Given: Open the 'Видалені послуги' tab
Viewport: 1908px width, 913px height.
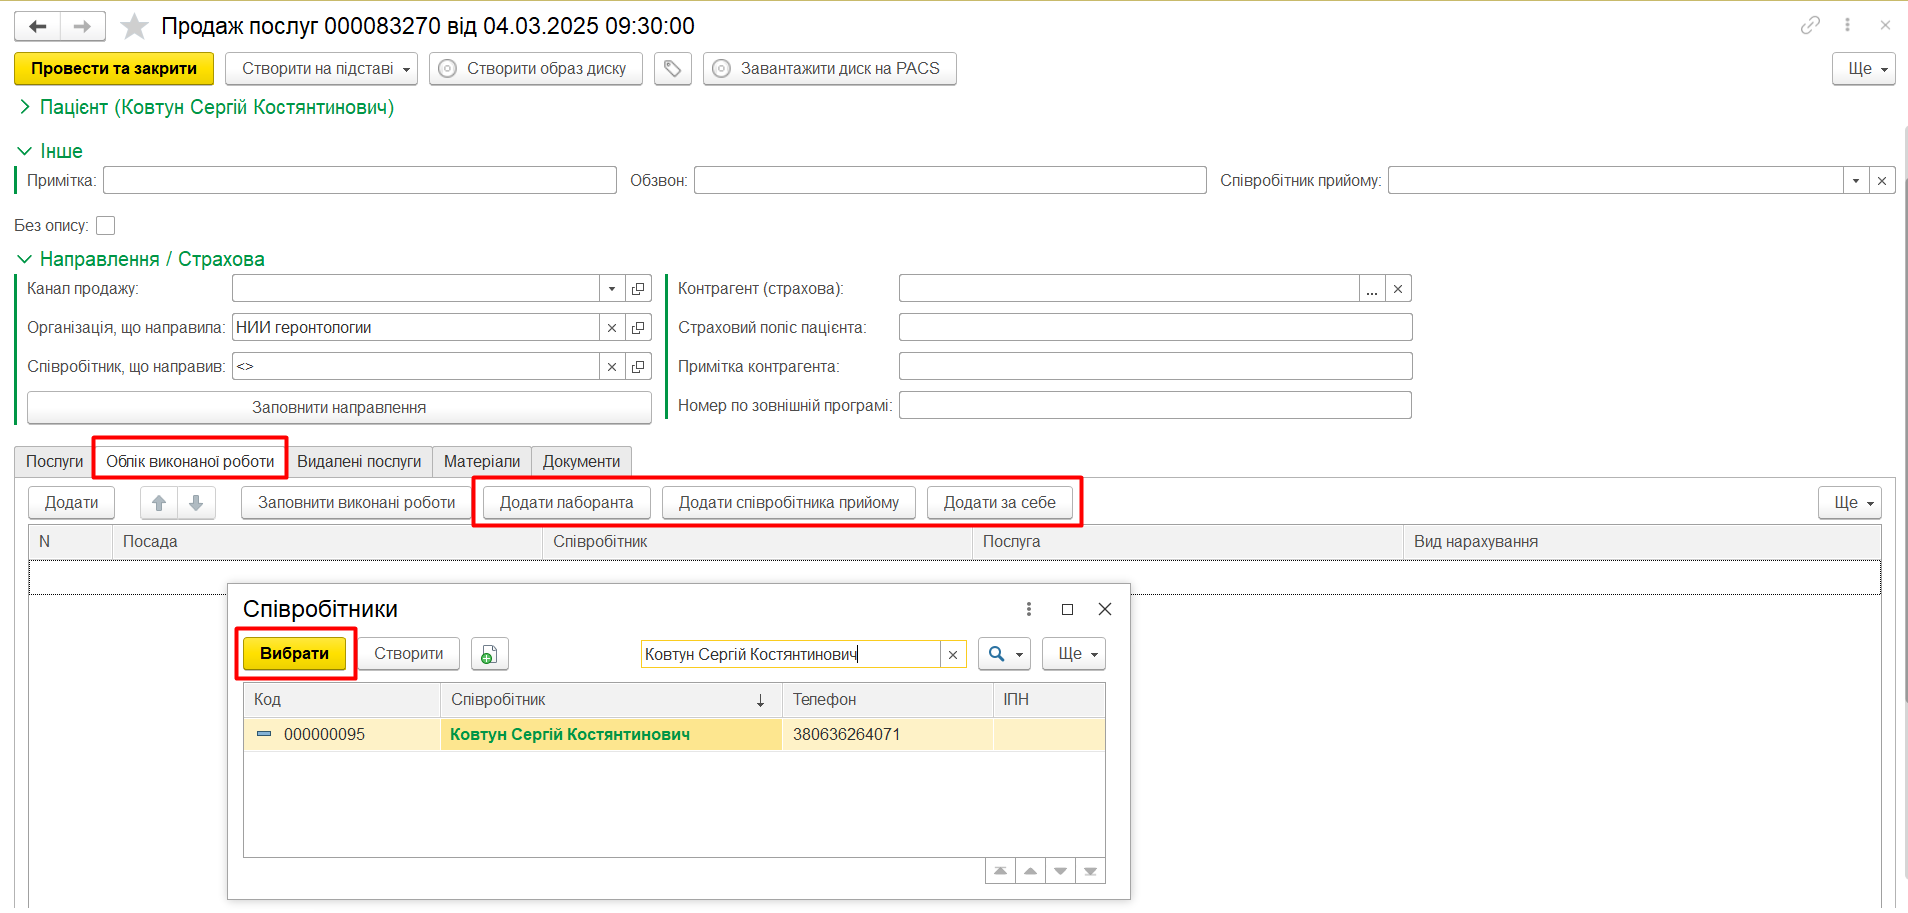Looking at the screenshot, I should (359, 461).
